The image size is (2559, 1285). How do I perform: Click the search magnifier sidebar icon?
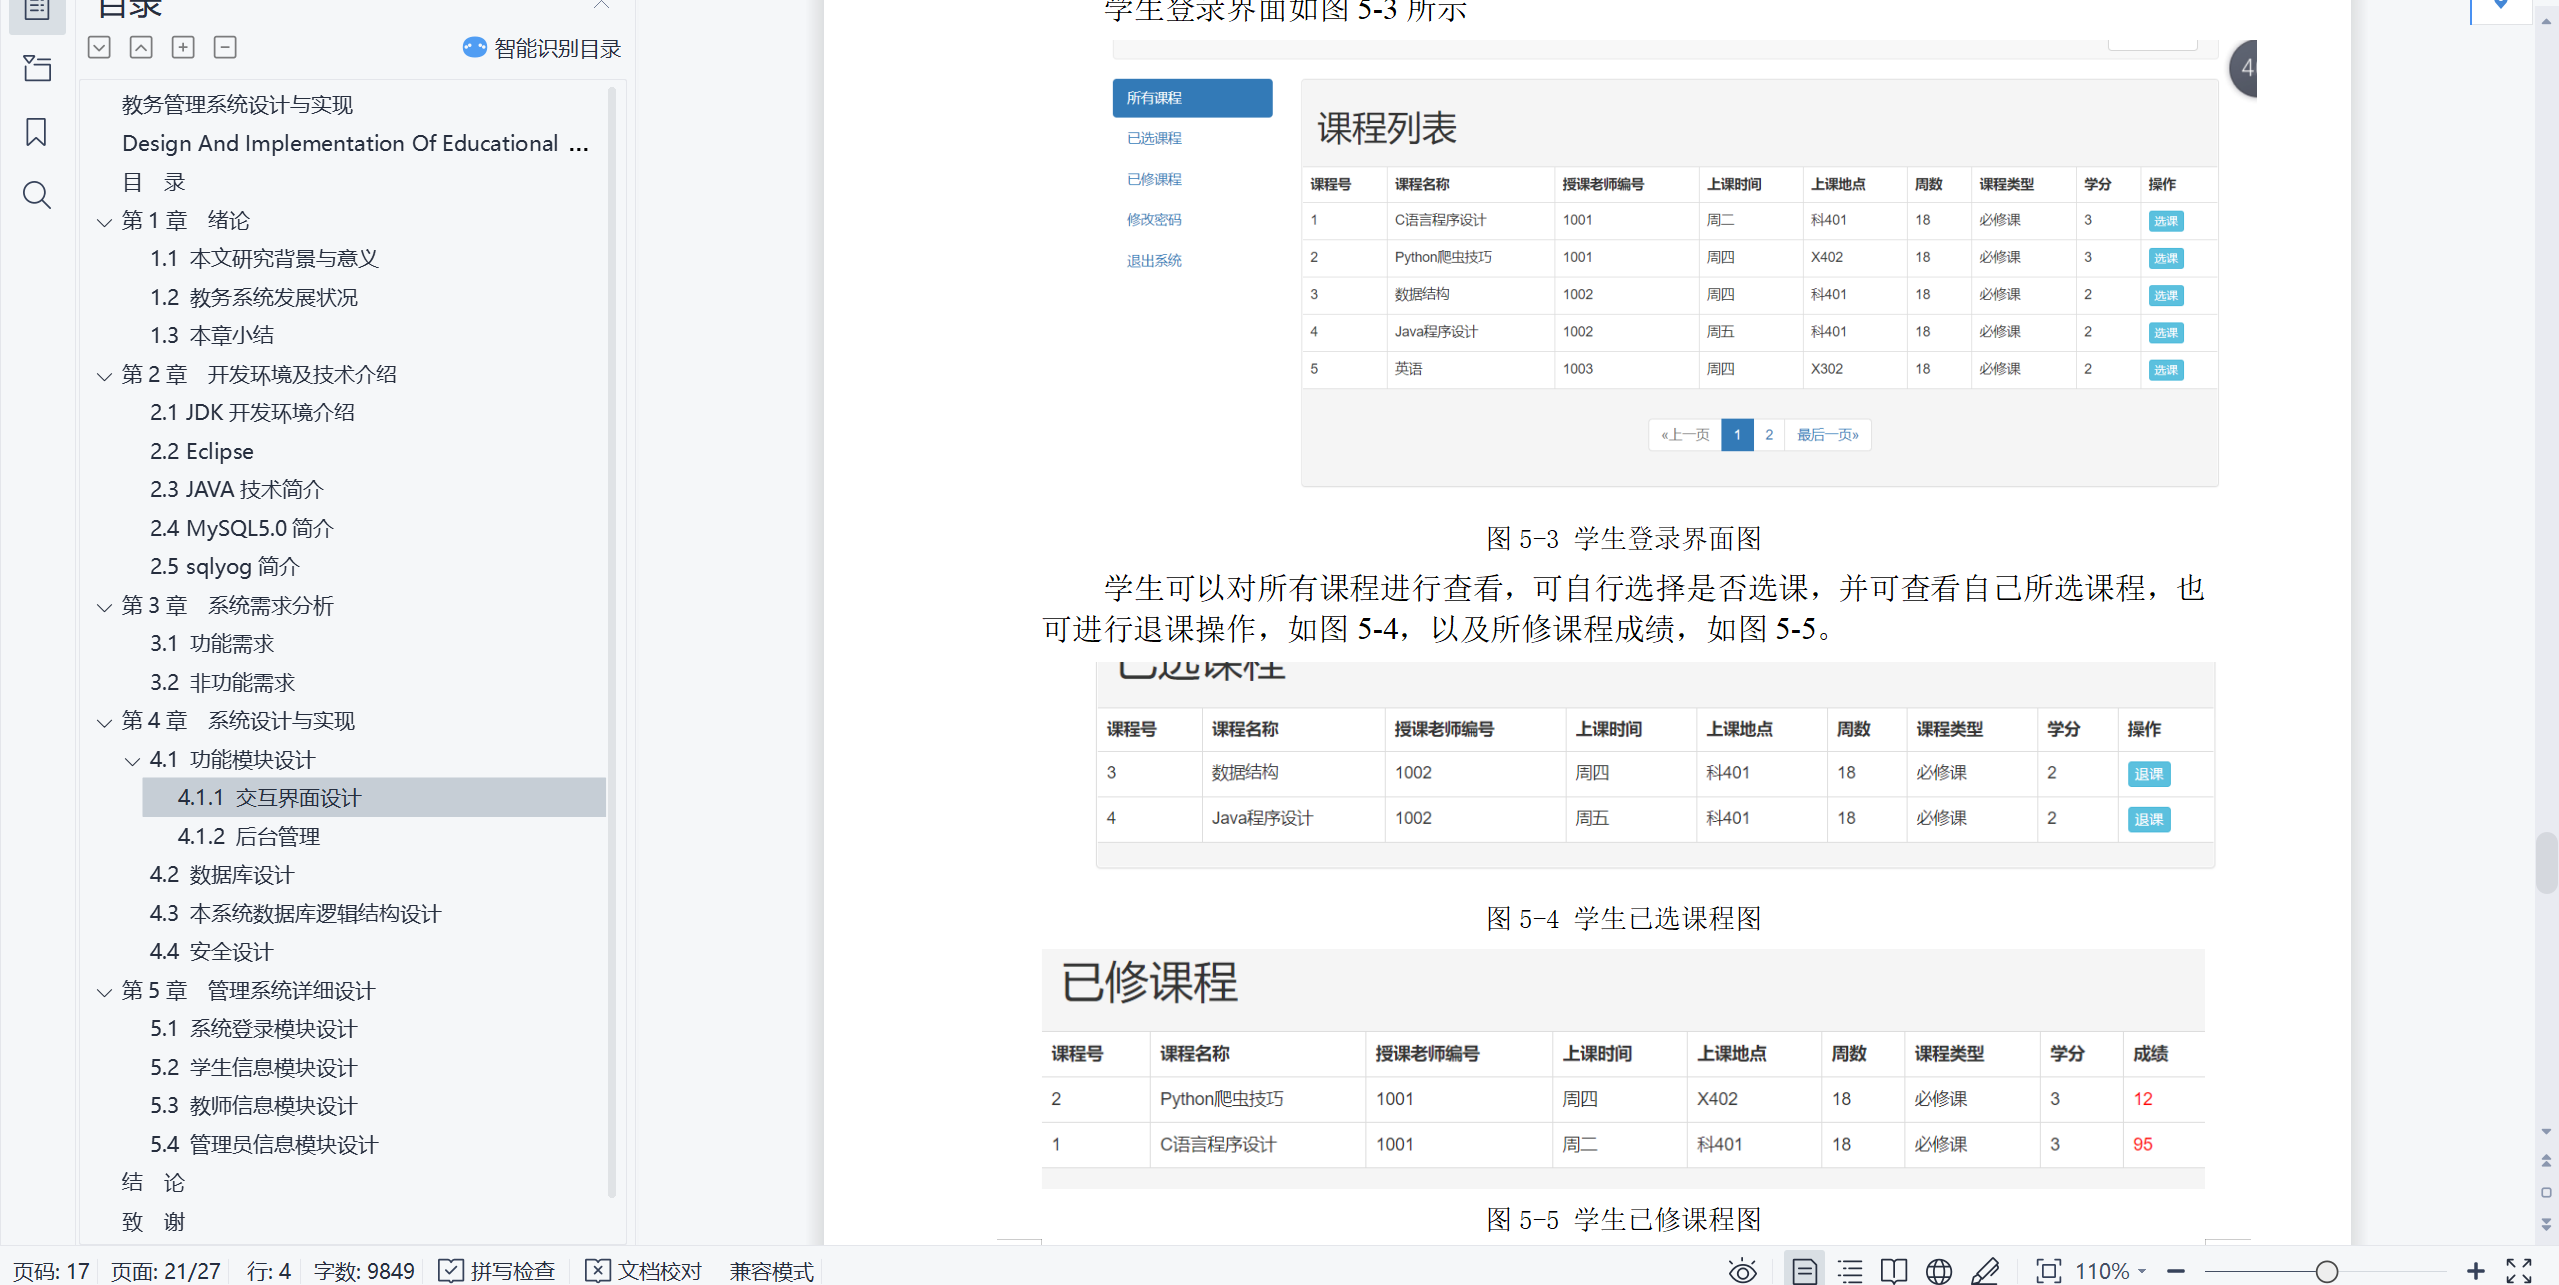coord(36,195)
